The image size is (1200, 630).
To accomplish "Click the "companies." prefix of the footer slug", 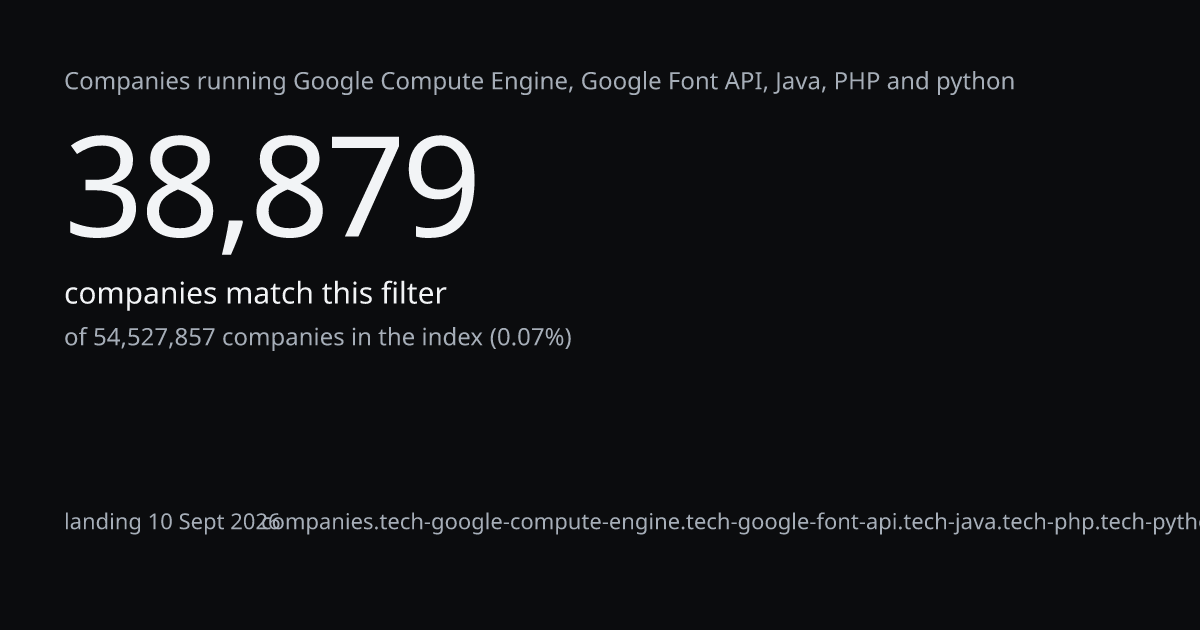I will (321, 522).
